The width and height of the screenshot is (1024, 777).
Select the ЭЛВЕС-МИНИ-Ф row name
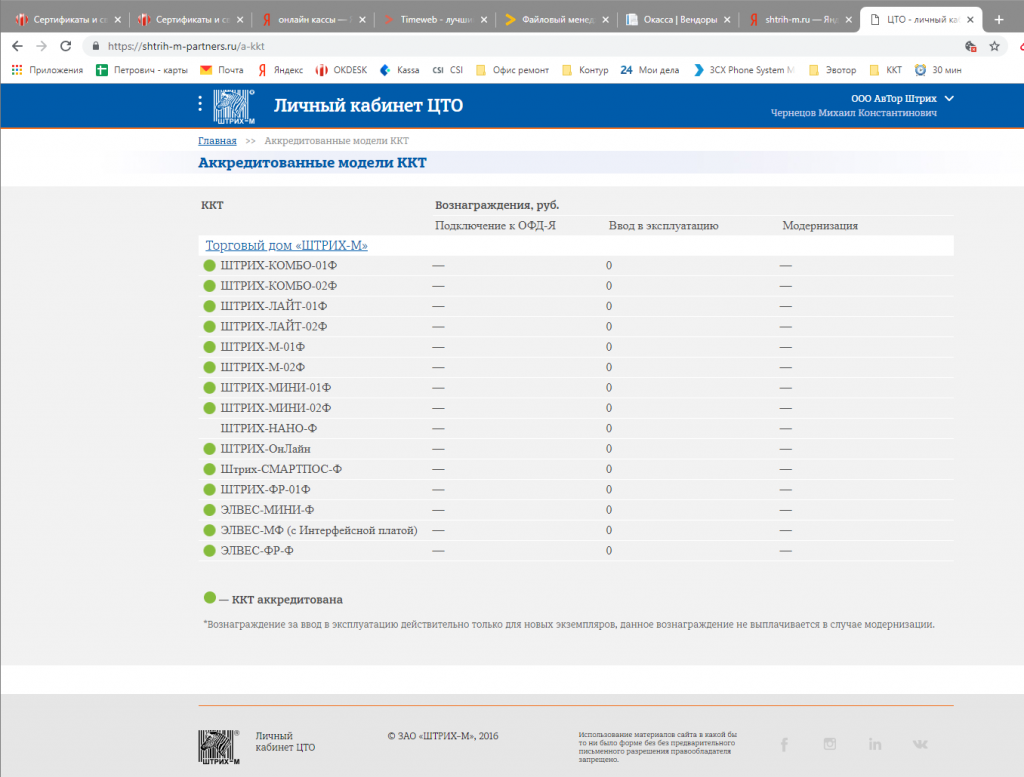tap(267, 510)
